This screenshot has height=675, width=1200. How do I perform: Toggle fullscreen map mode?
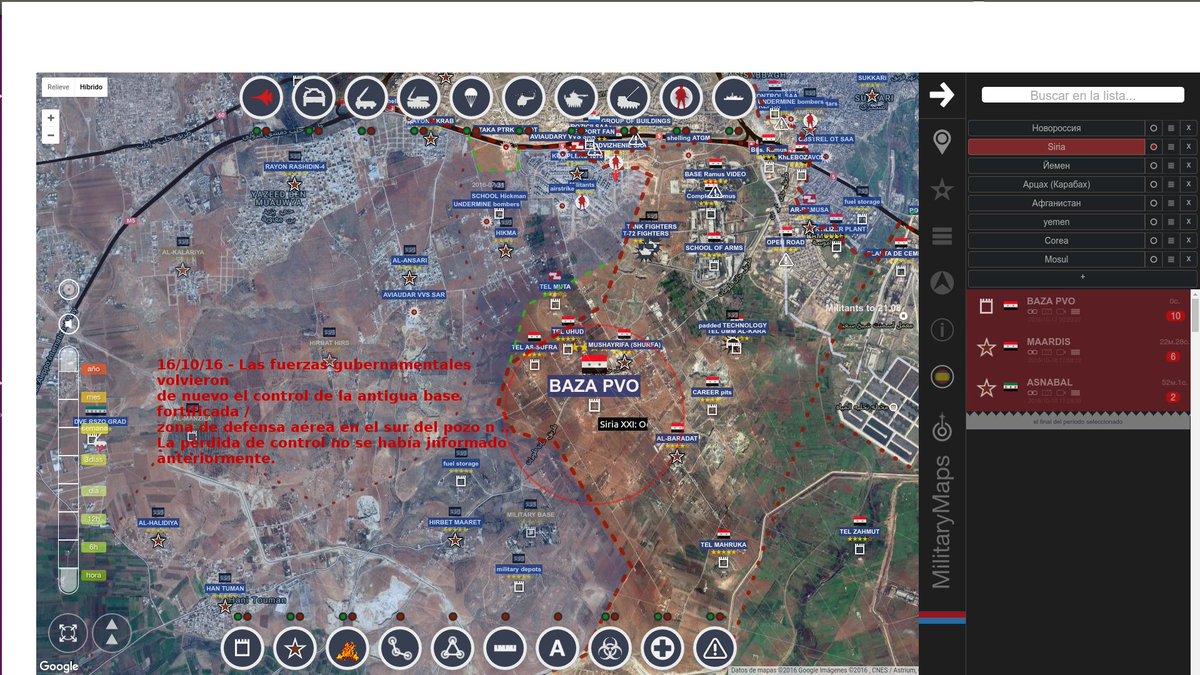67,632
